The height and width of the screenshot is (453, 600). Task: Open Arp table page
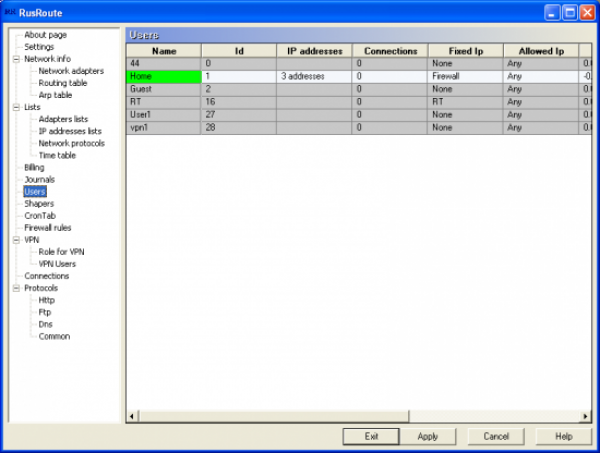click(x=55, y=95)
